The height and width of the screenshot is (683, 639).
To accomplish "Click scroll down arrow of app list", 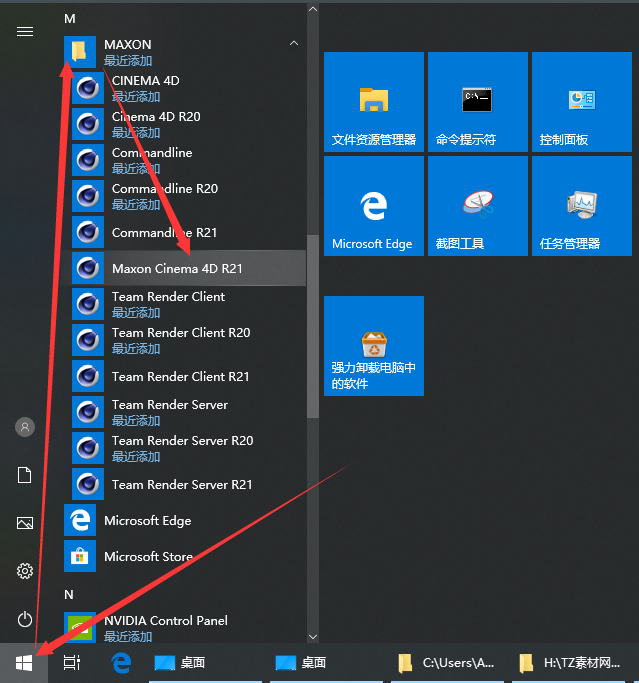I will coord(313,636).
